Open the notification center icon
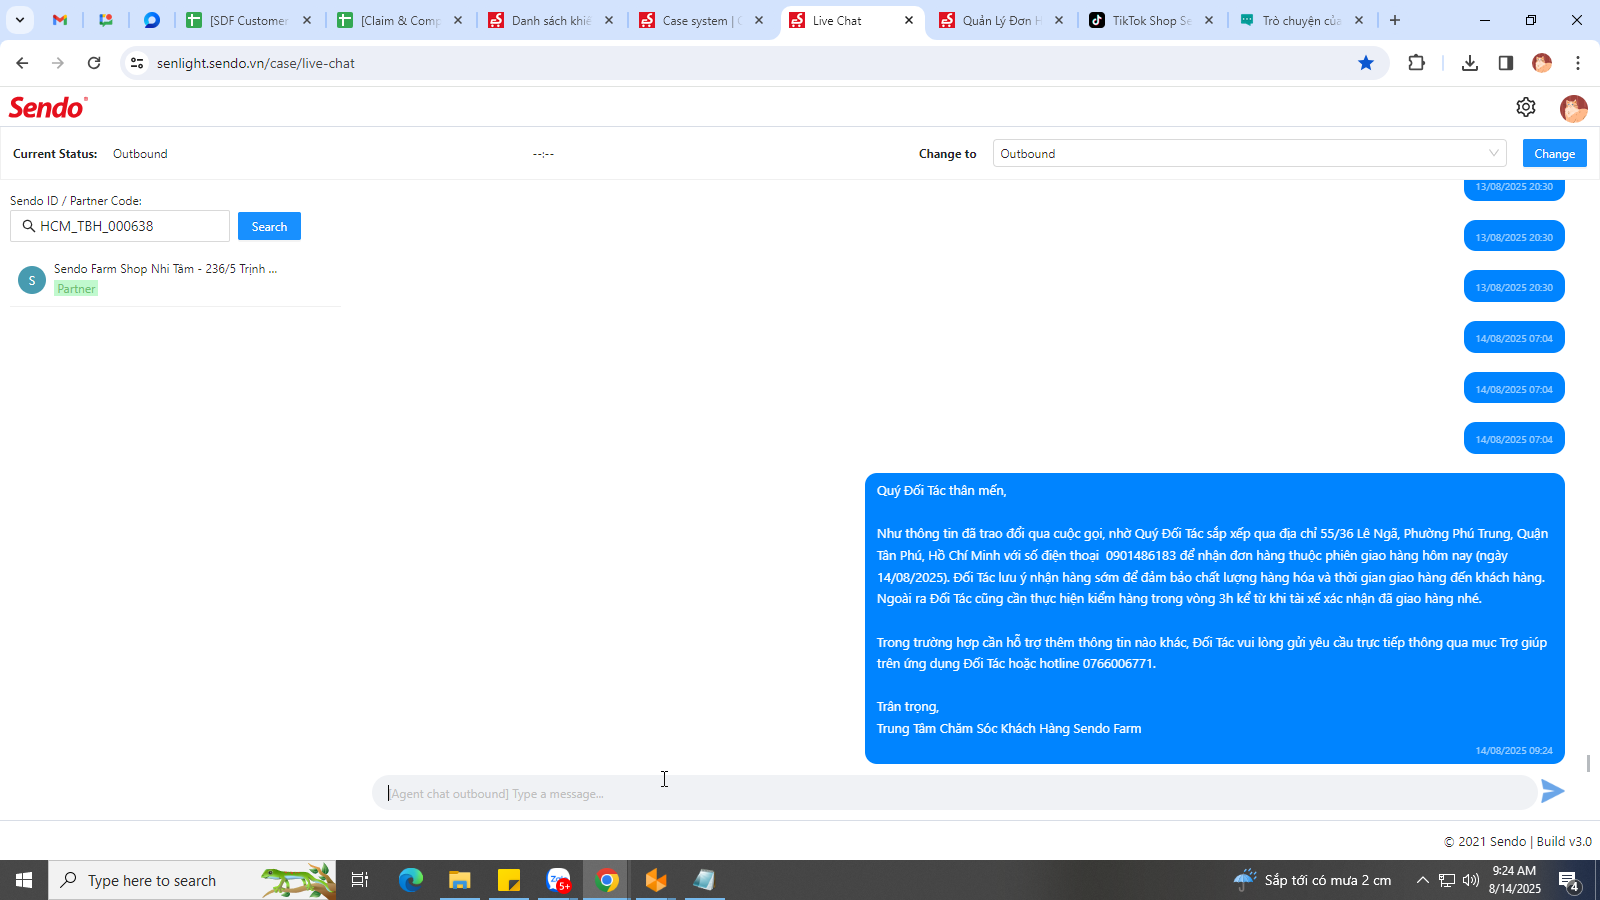This screenshot has width=1600, height=900. coord(1569,881)
